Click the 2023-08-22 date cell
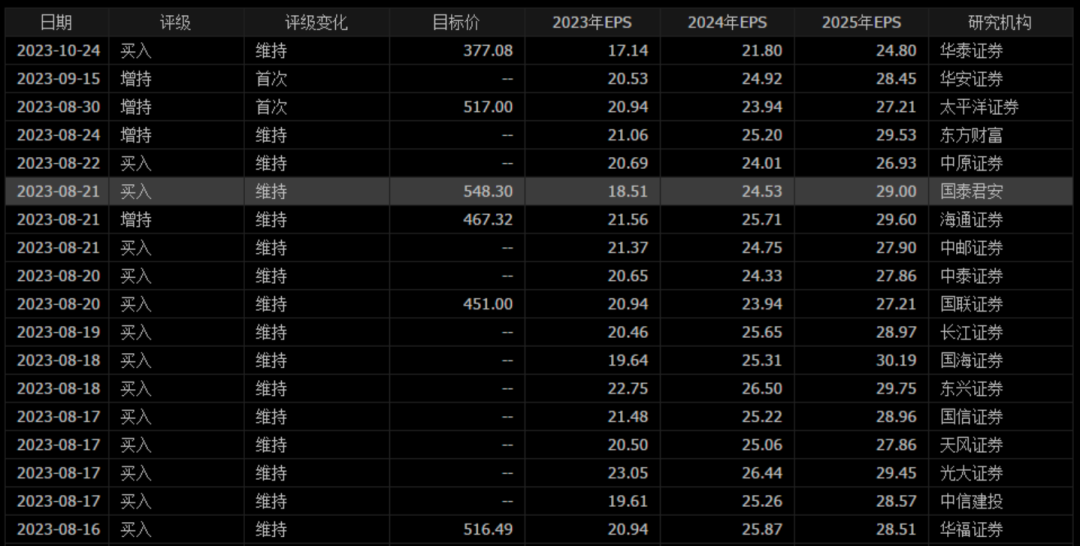 tap(59, 164)
